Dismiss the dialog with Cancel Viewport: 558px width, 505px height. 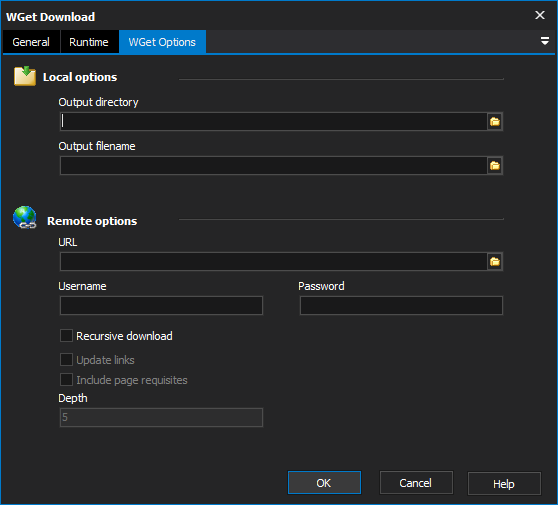416,483
